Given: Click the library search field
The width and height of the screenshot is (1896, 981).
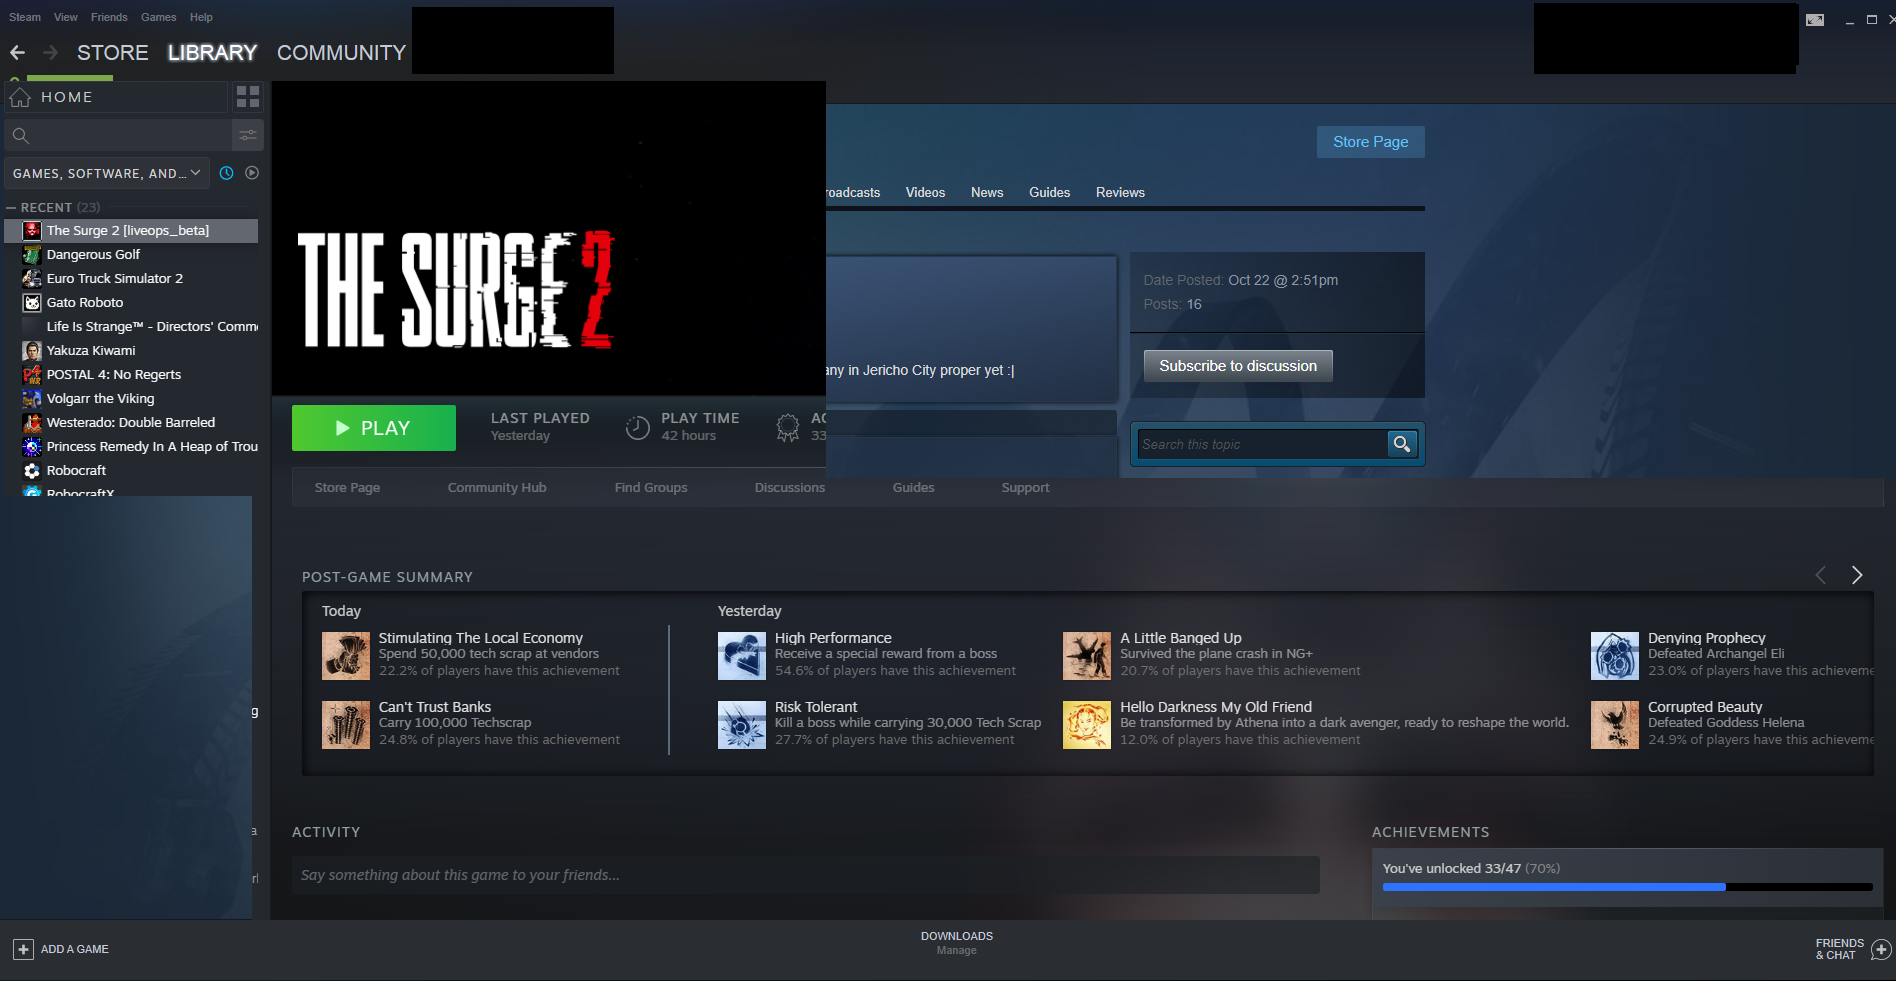Looking at the screenshot, I should [x=118, y=135].
